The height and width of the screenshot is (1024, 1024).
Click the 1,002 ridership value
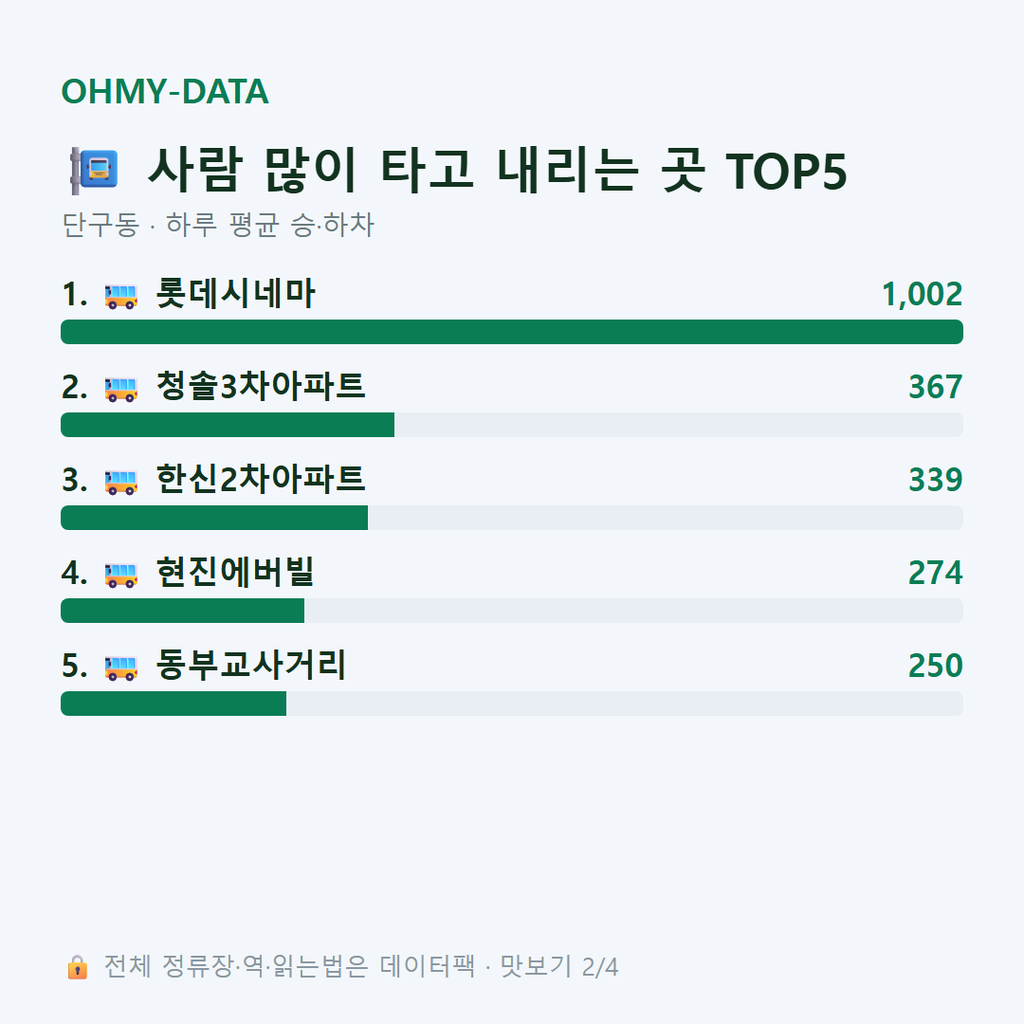pos(922,294)
